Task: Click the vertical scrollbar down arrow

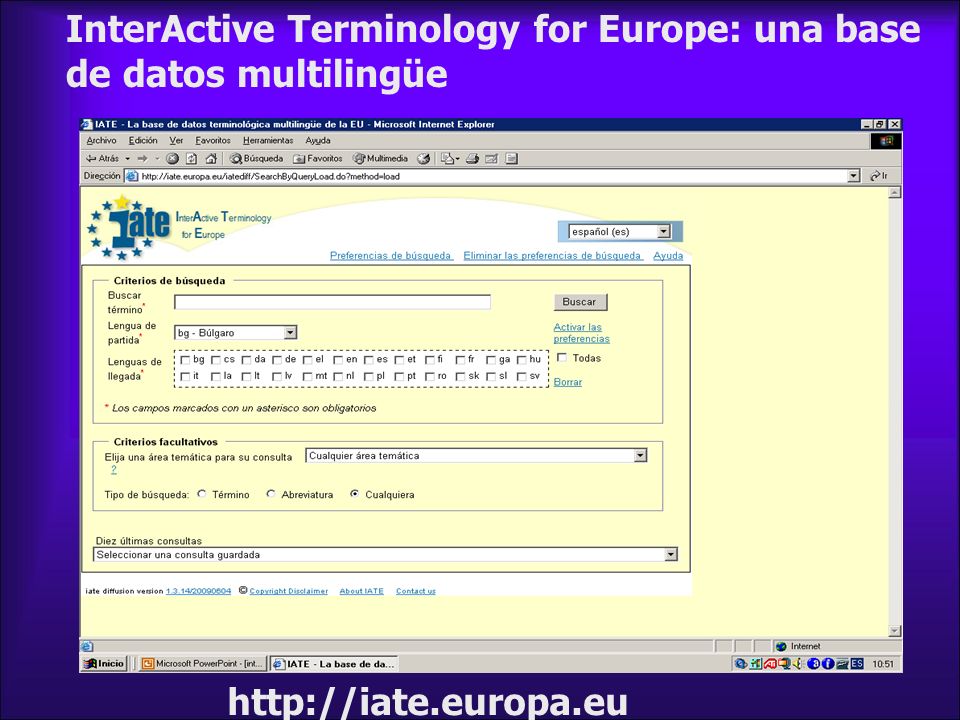Action: pyautogui.click(x=895, y=631)
